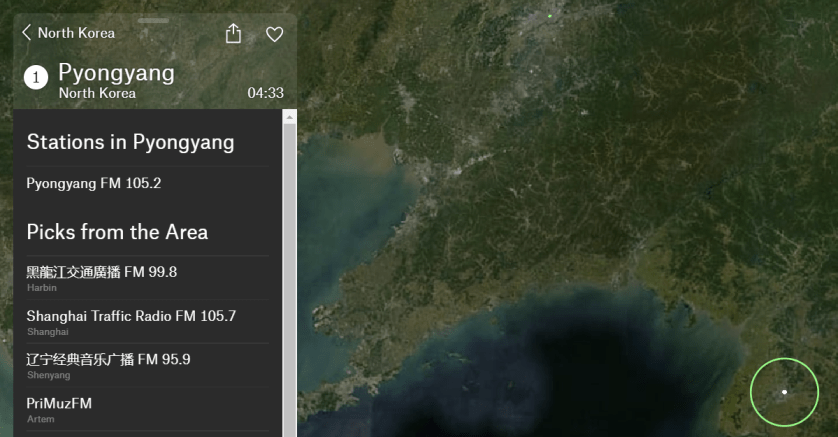
Task: Play 辽宁经典音乐广播 FM 95.9 from Shenyang
Action: click(108, 360)
